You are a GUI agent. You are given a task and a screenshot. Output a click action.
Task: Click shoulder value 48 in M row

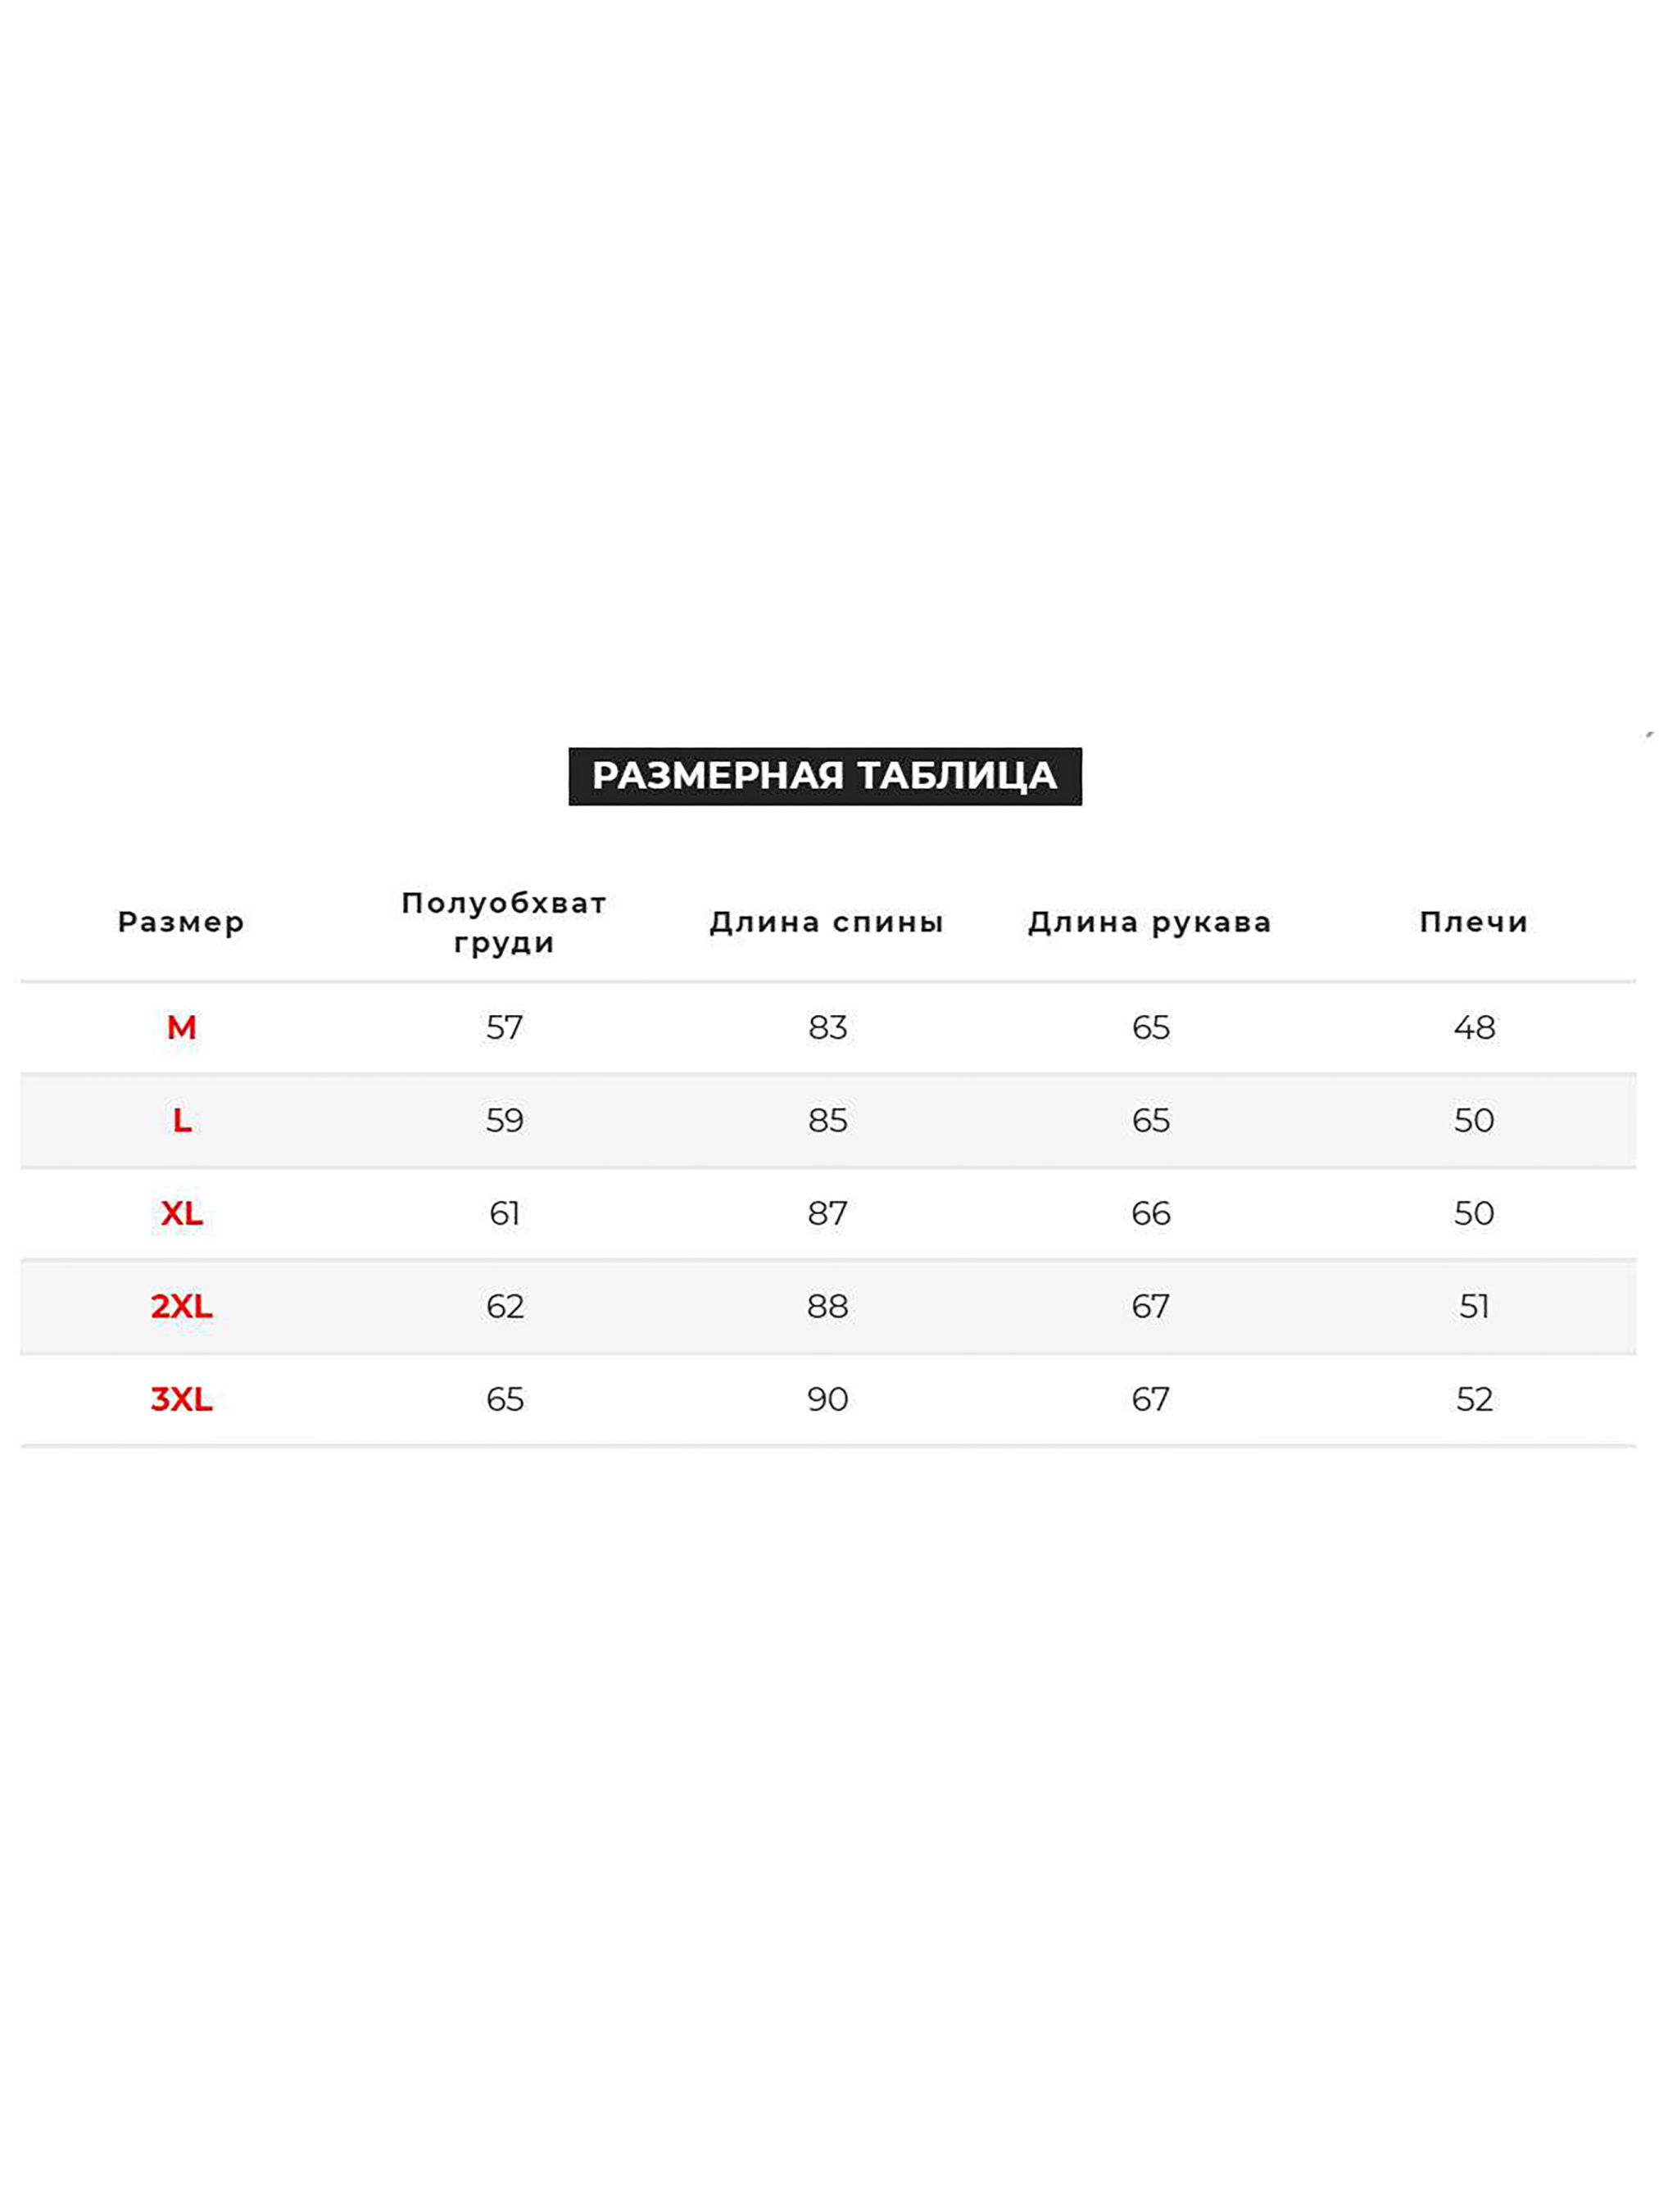pos(1474,1027)
